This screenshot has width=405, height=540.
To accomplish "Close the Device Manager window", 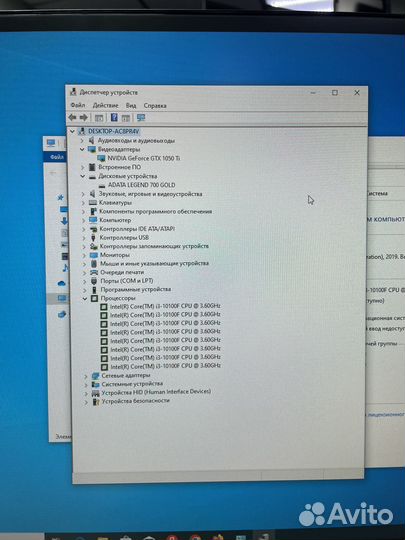I will pos(357,93).
